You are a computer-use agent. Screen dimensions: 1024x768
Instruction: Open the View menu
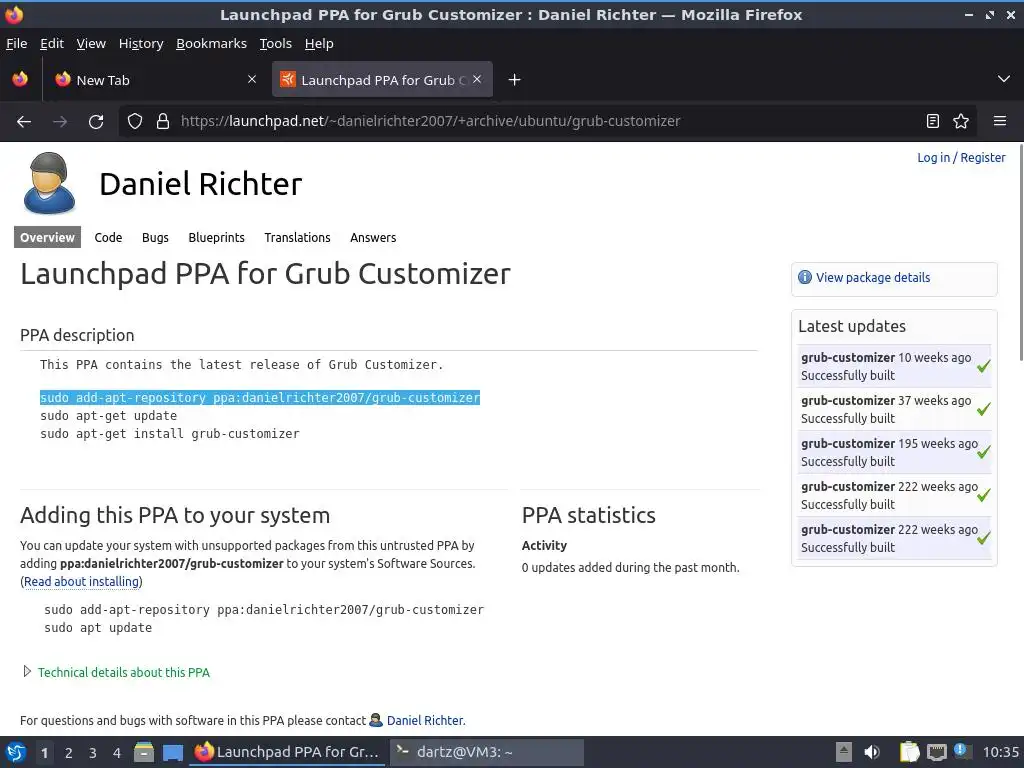tap(91, 43)
